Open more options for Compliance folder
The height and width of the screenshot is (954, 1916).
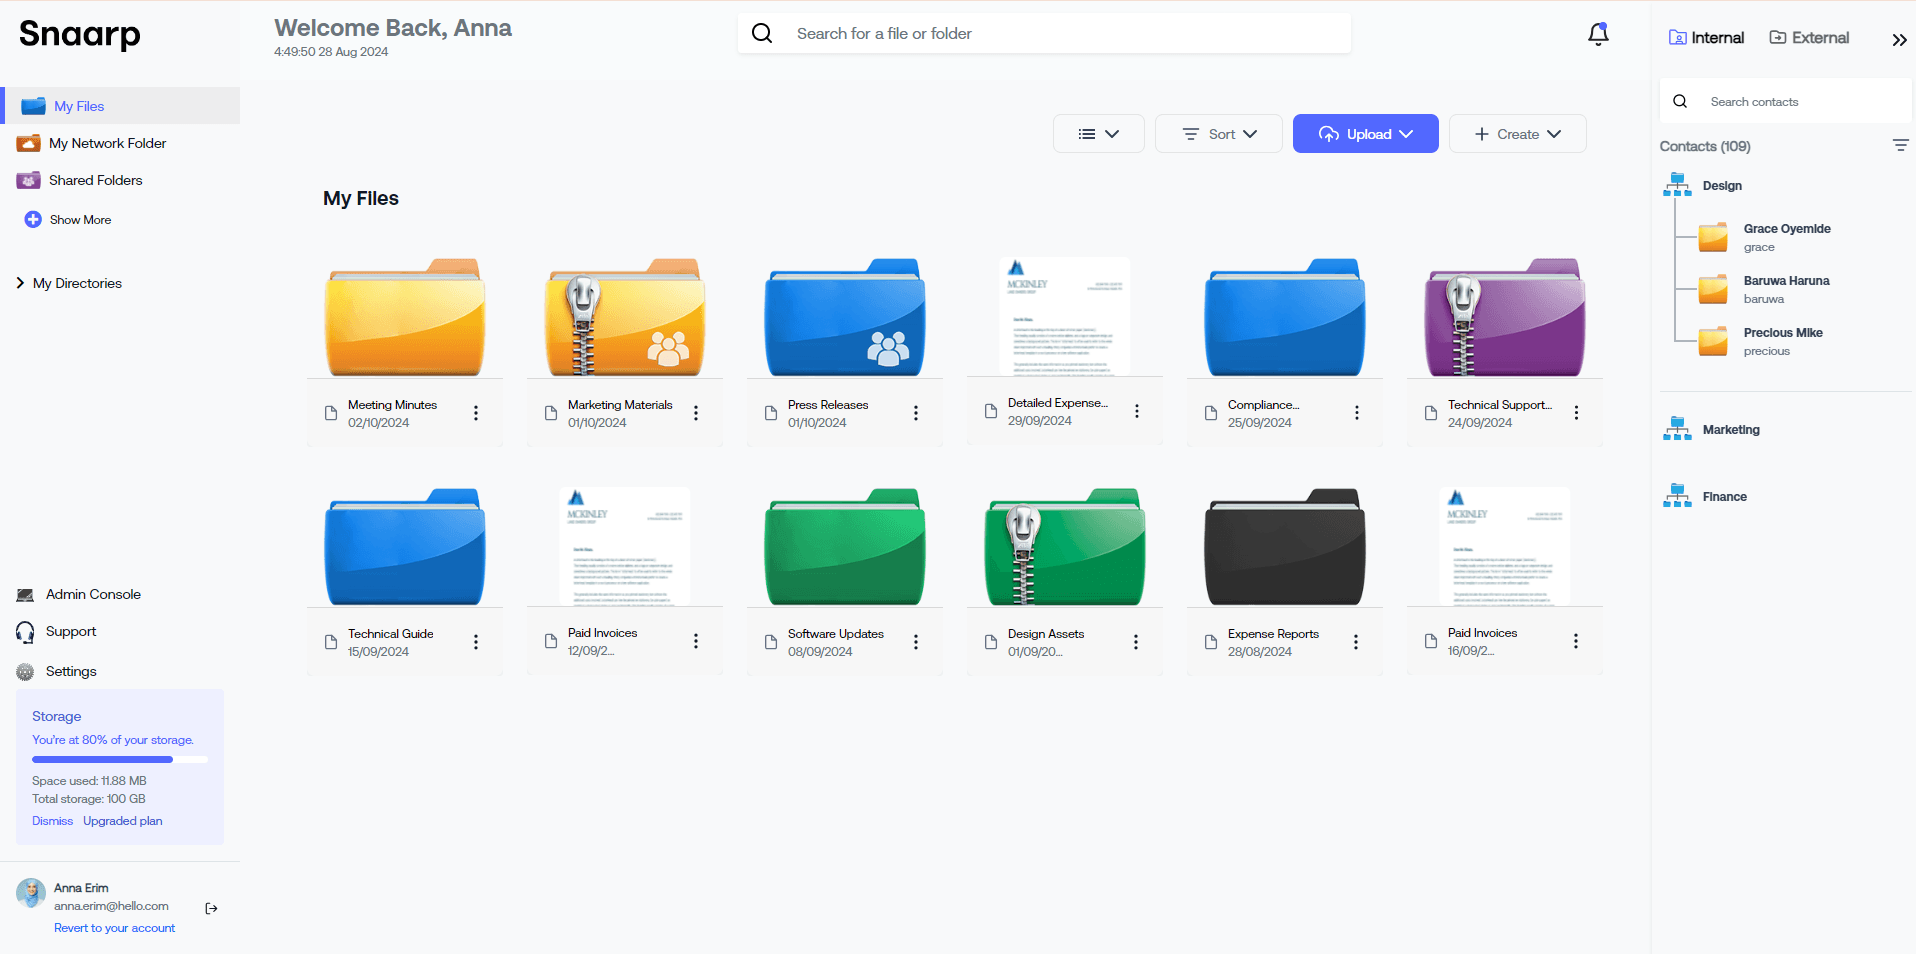[1357, 413]
